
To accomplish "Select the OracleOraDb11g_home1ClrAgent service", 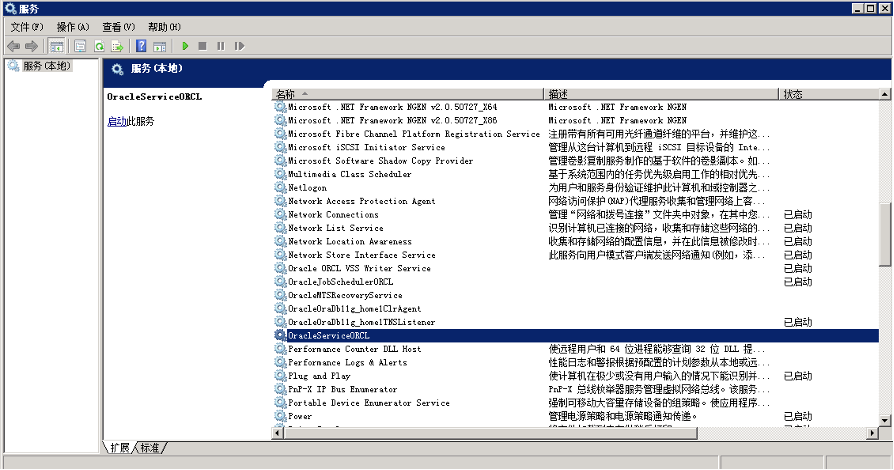I will (576, 309).
